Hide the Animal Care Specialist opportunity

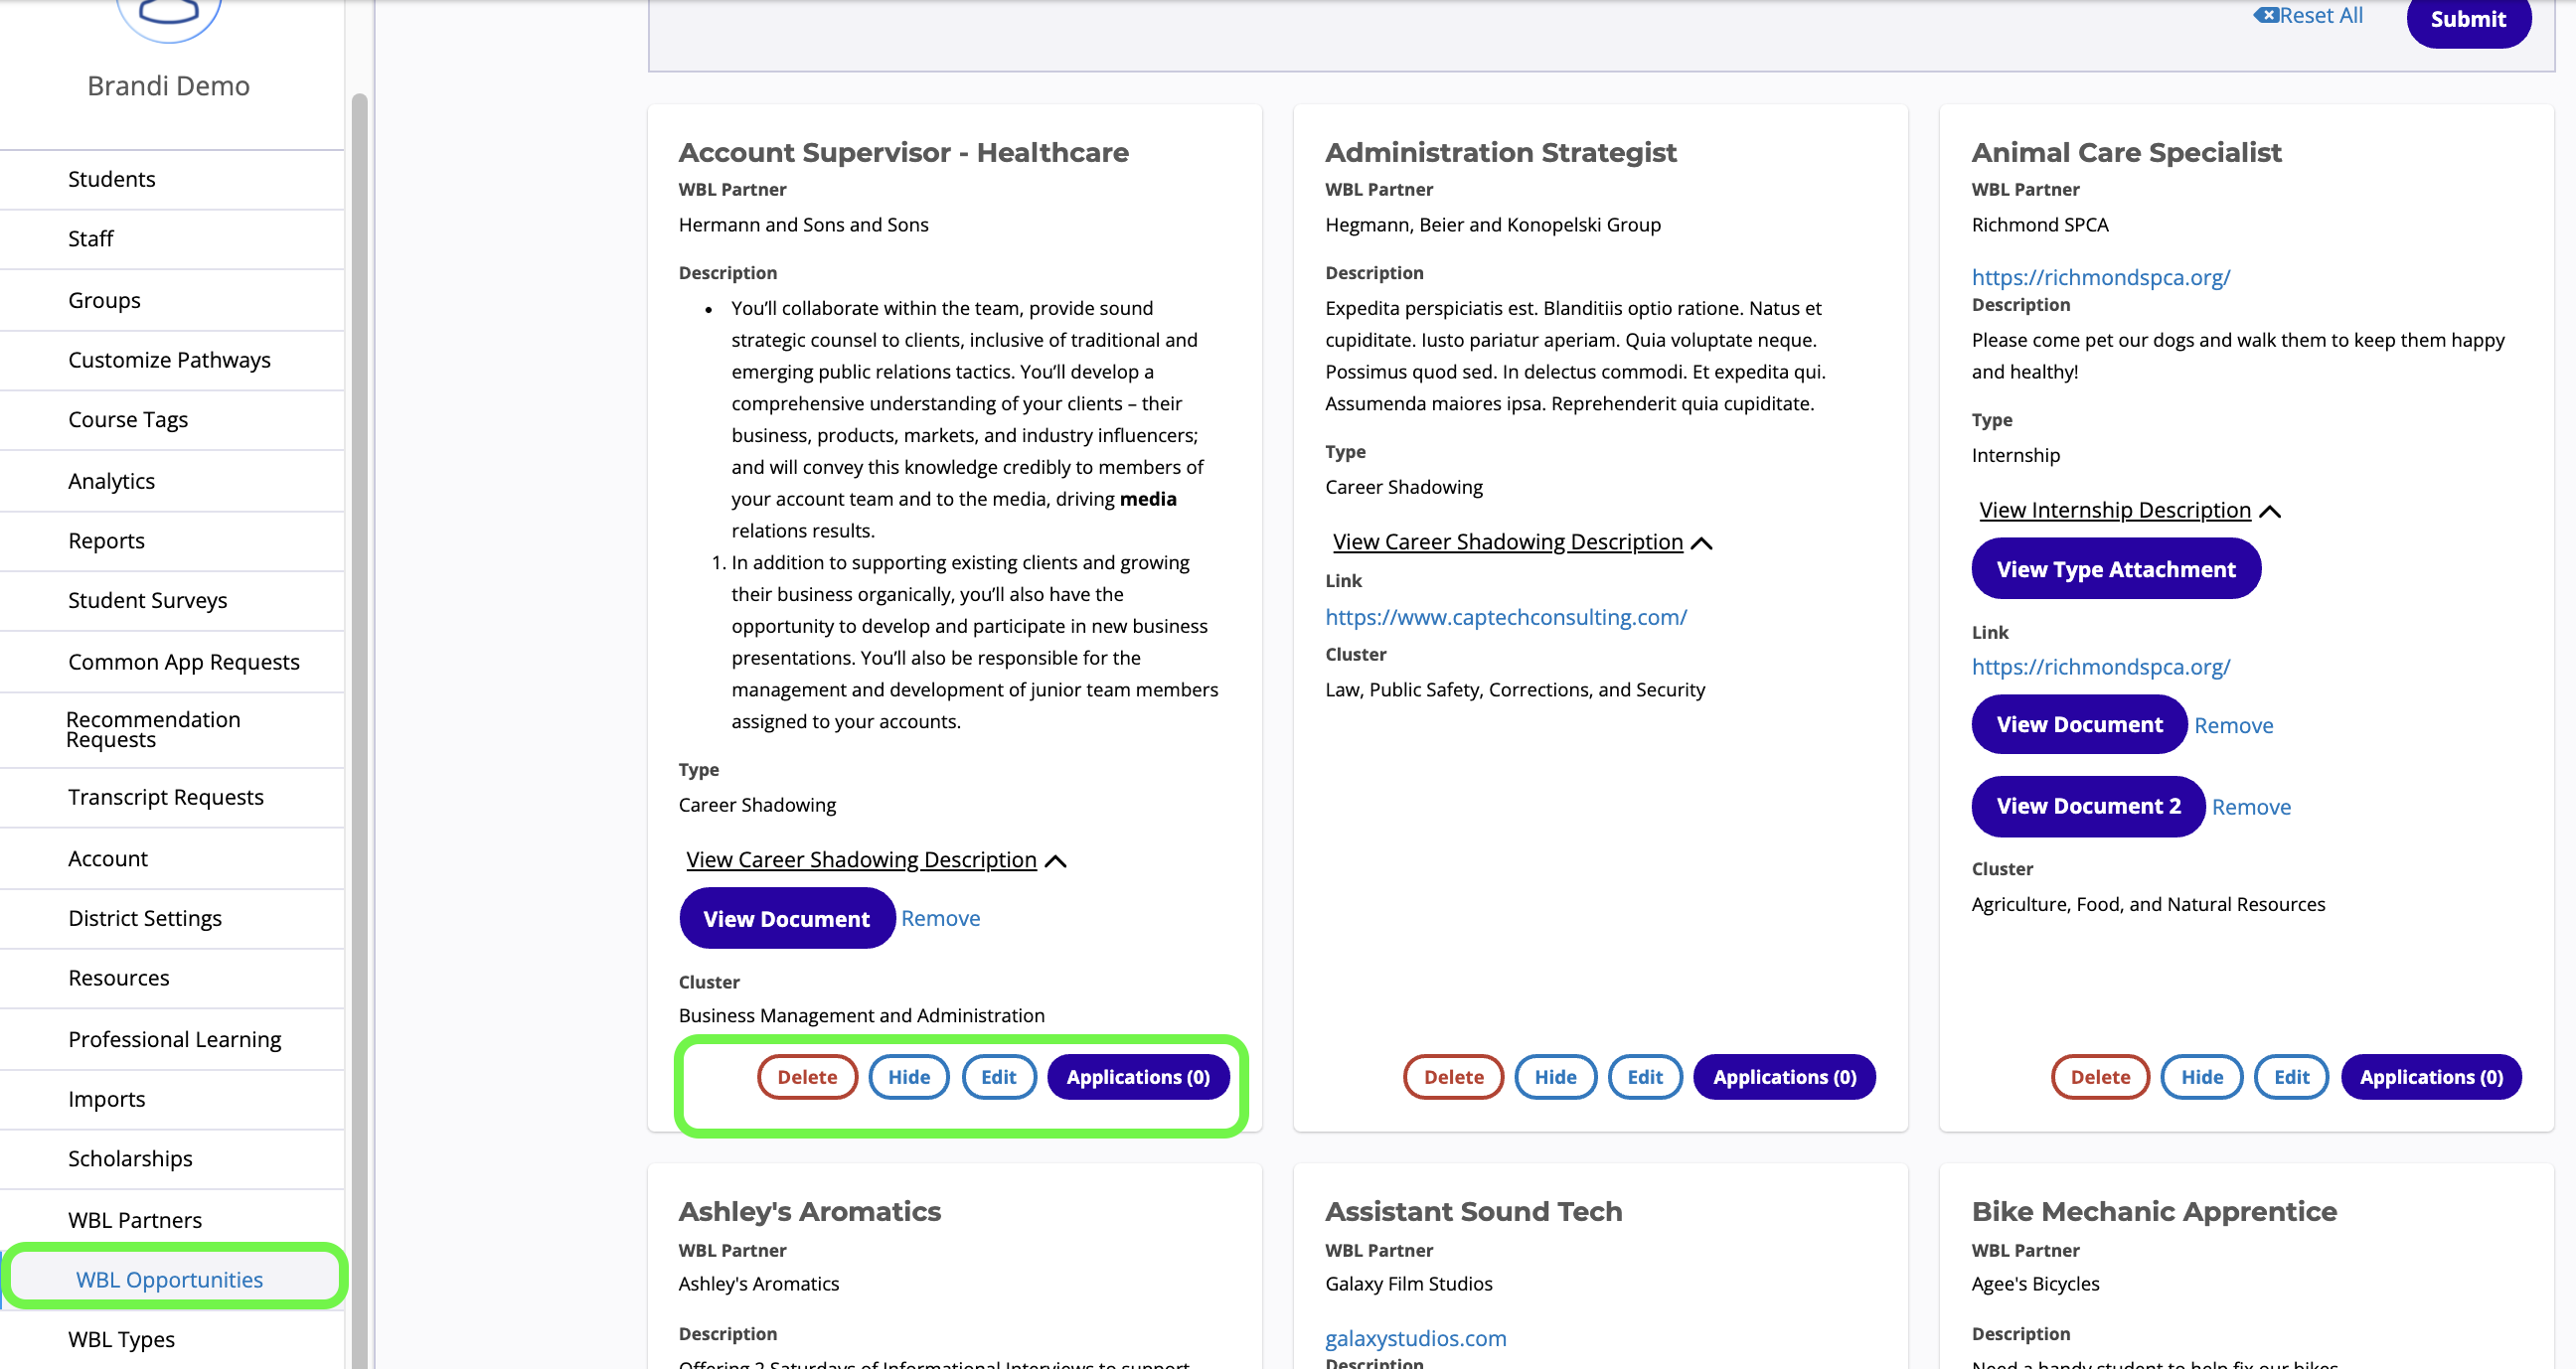click(x=2201, y=1077)
